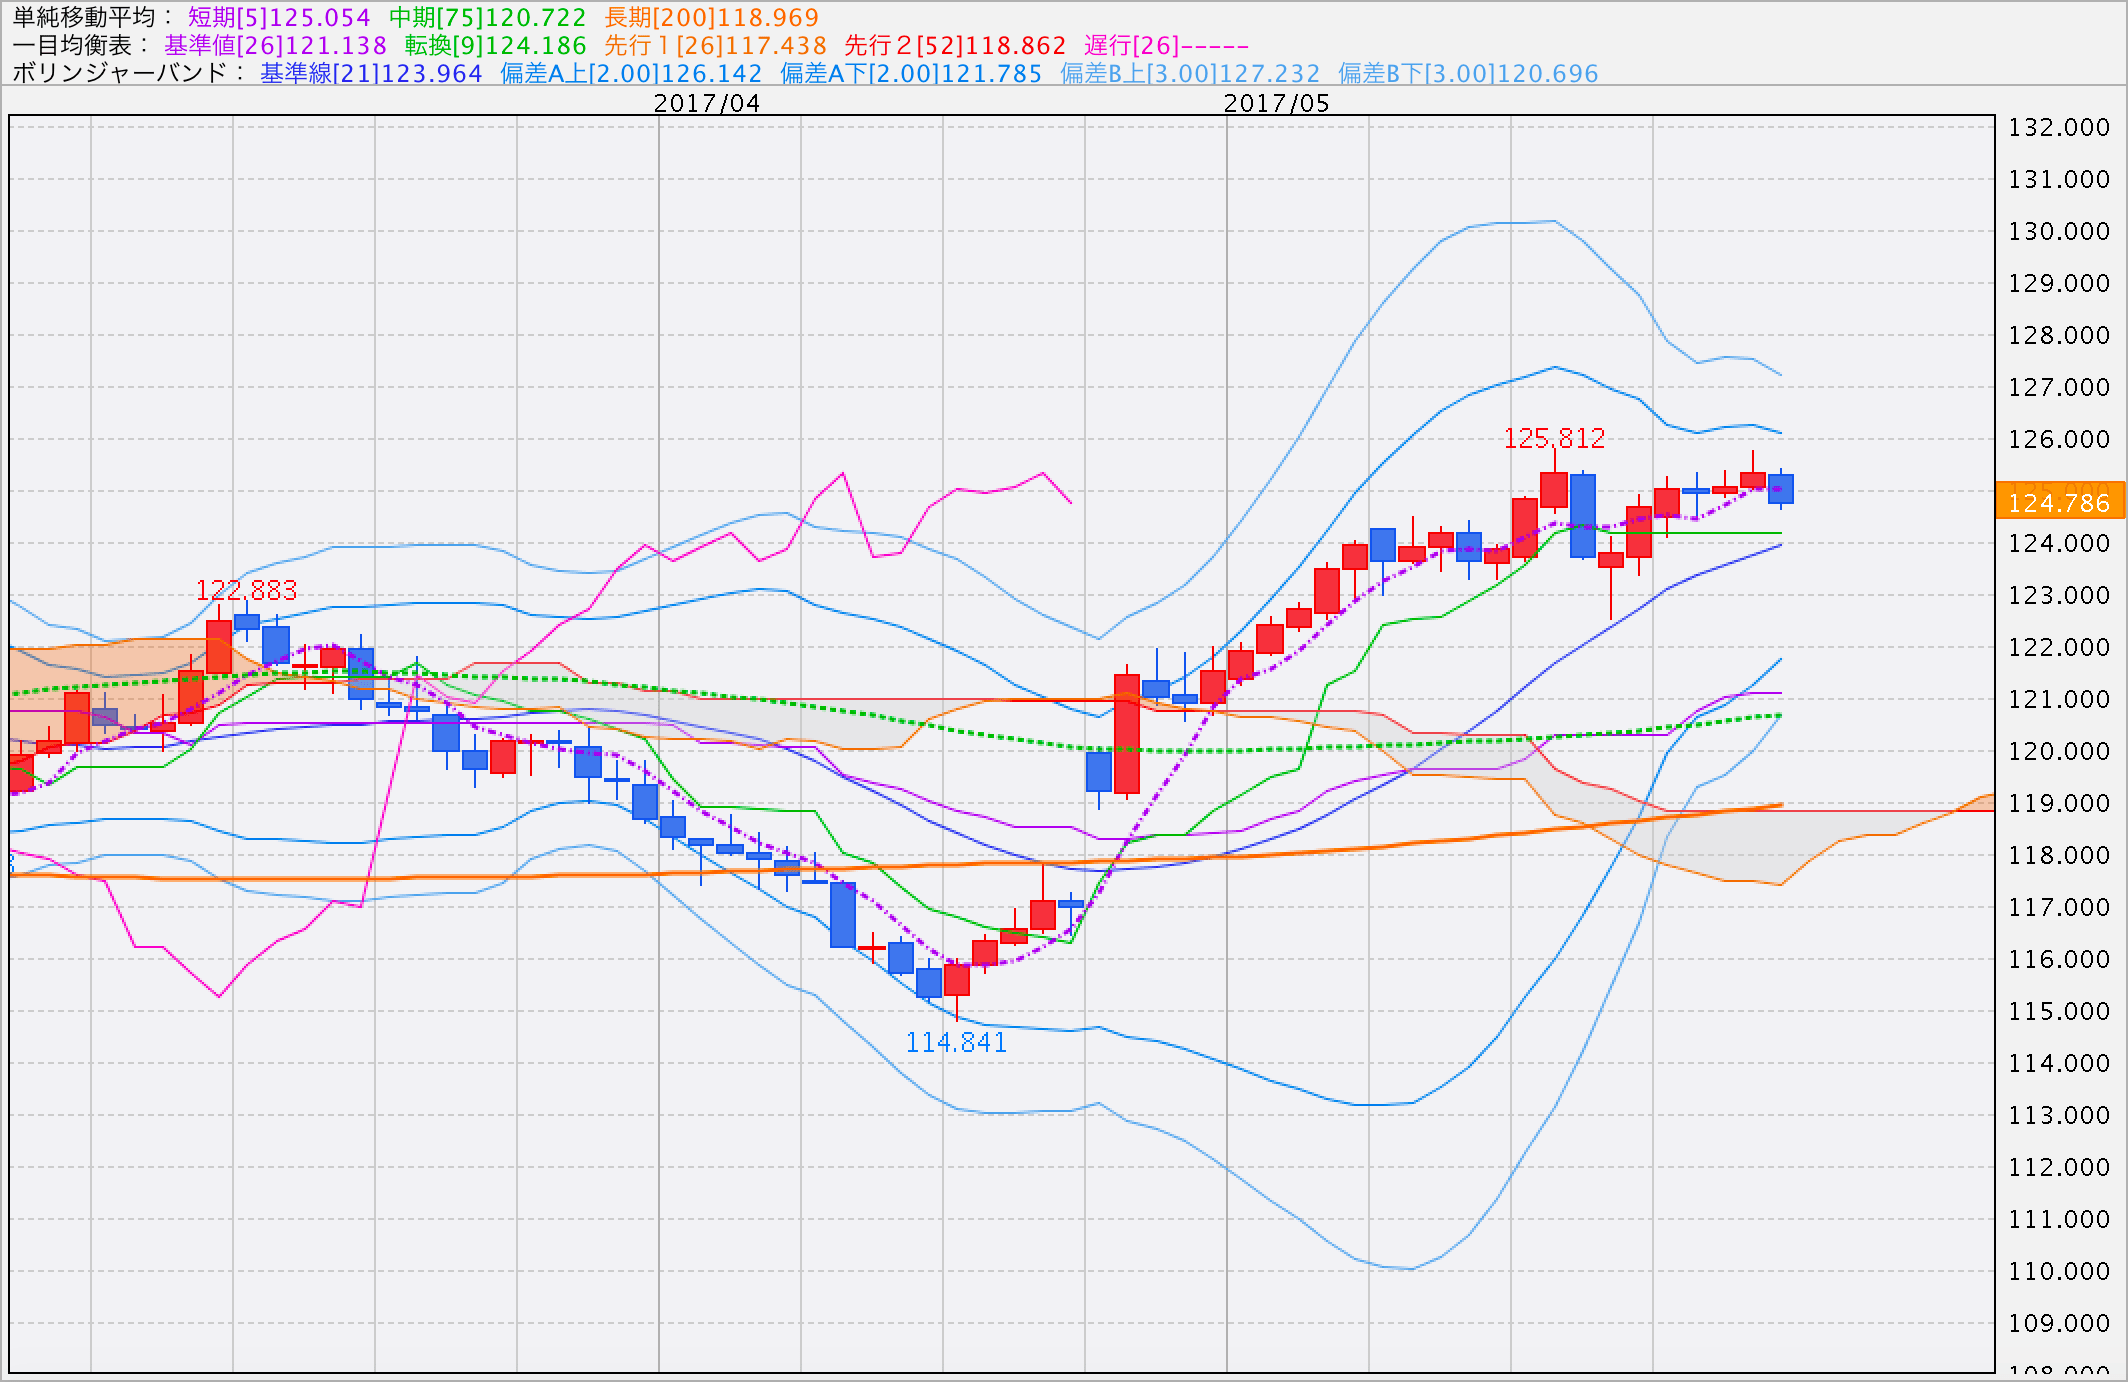The height and width of the screenshot is (1382, 2128).
Task: Select Ichimoku base value 基準値[26]121.138
Action: [x=276, y=45]
